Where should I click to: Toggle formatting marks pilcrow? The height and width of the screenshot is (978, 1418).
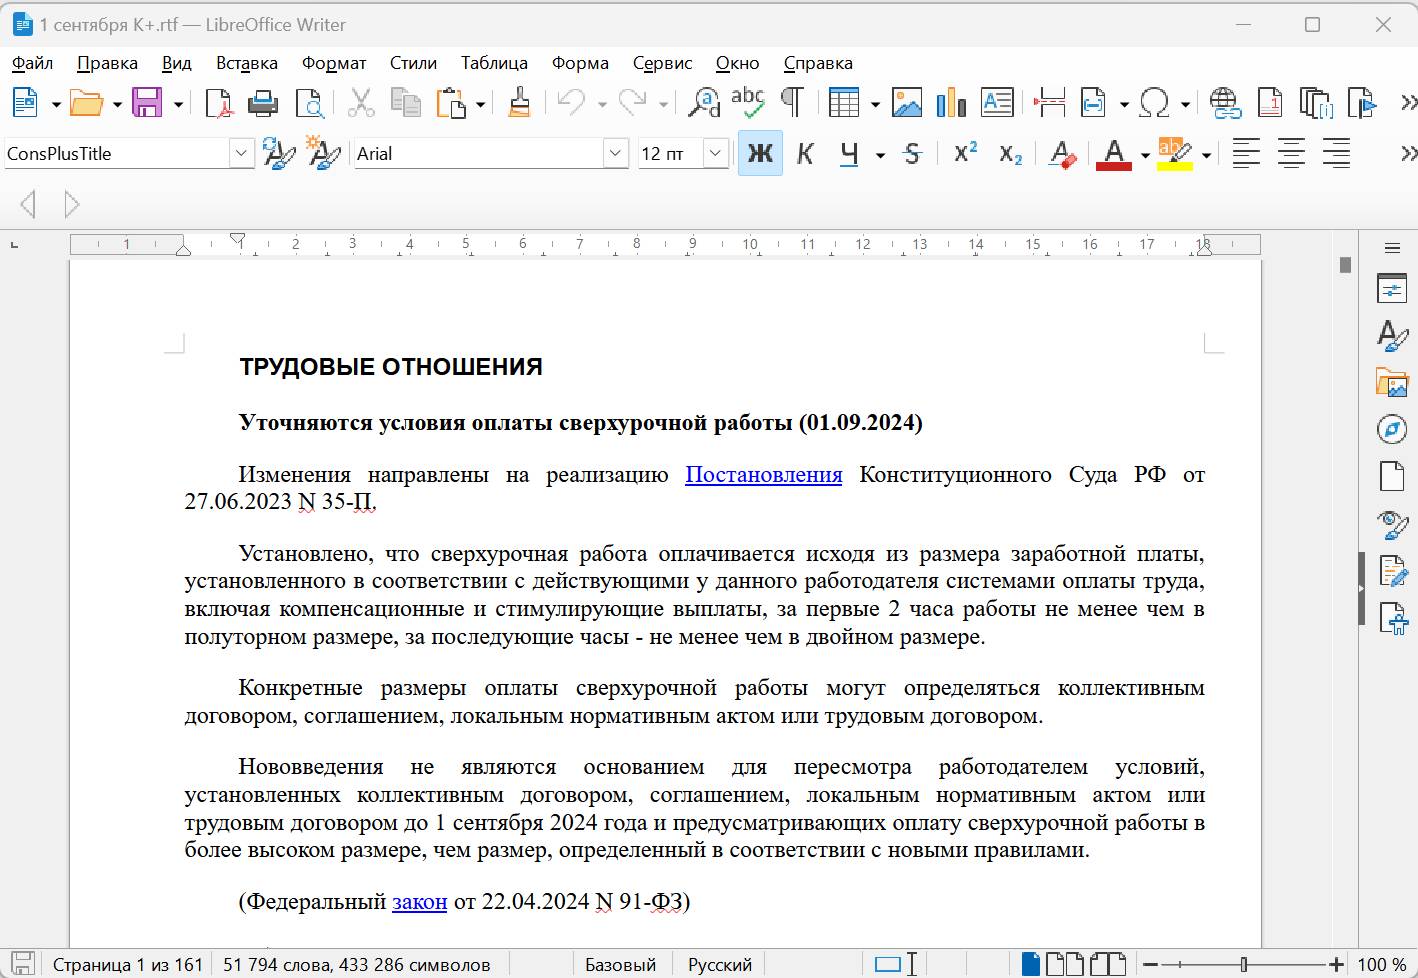(792, 102)
